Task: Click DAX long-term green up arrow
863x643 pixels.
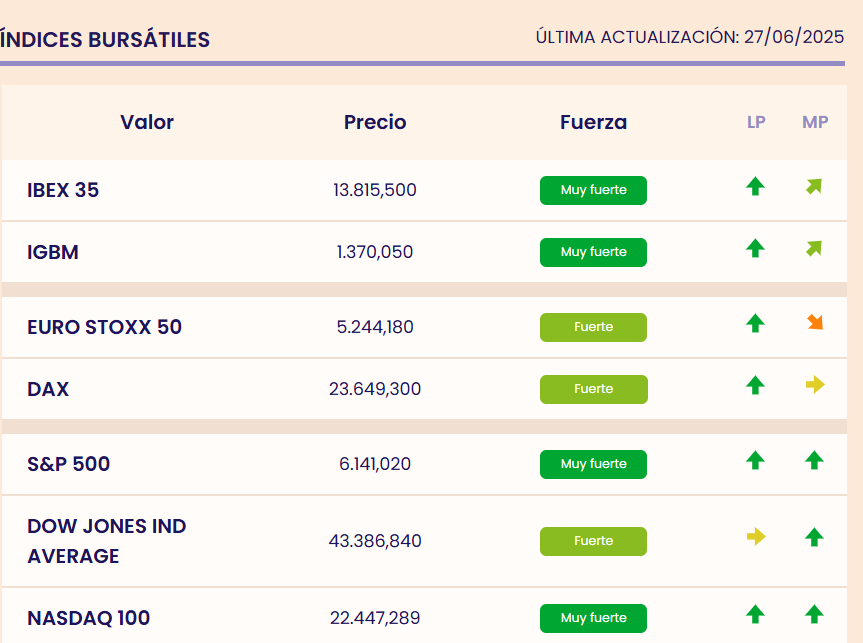Action: click(756, 385)
